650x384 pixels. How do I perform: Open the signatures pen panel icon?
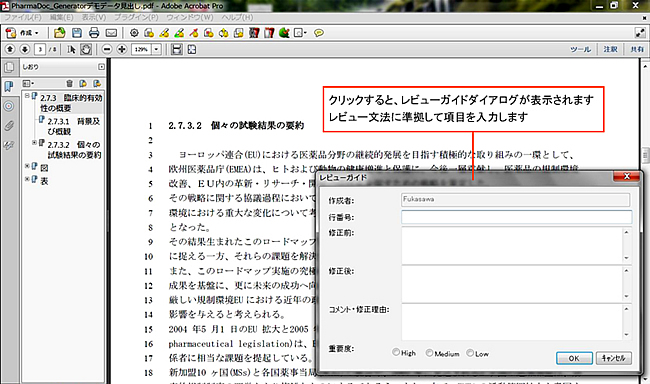coord(9,145)
